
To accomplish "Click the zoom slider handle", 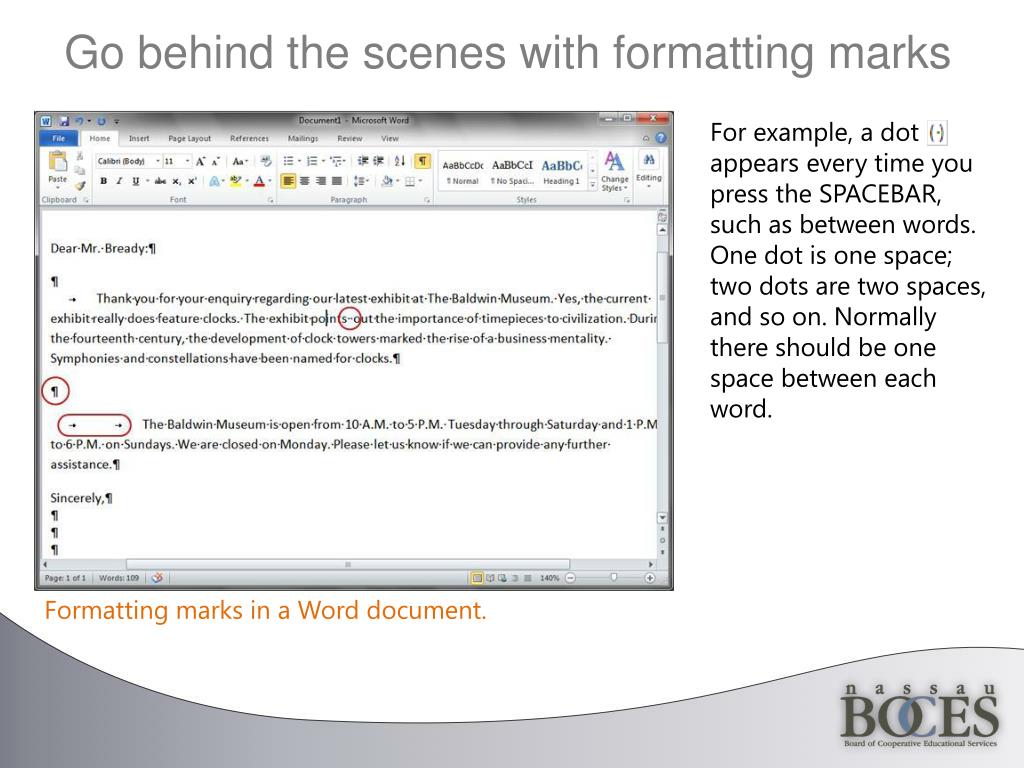I will 613,577.
